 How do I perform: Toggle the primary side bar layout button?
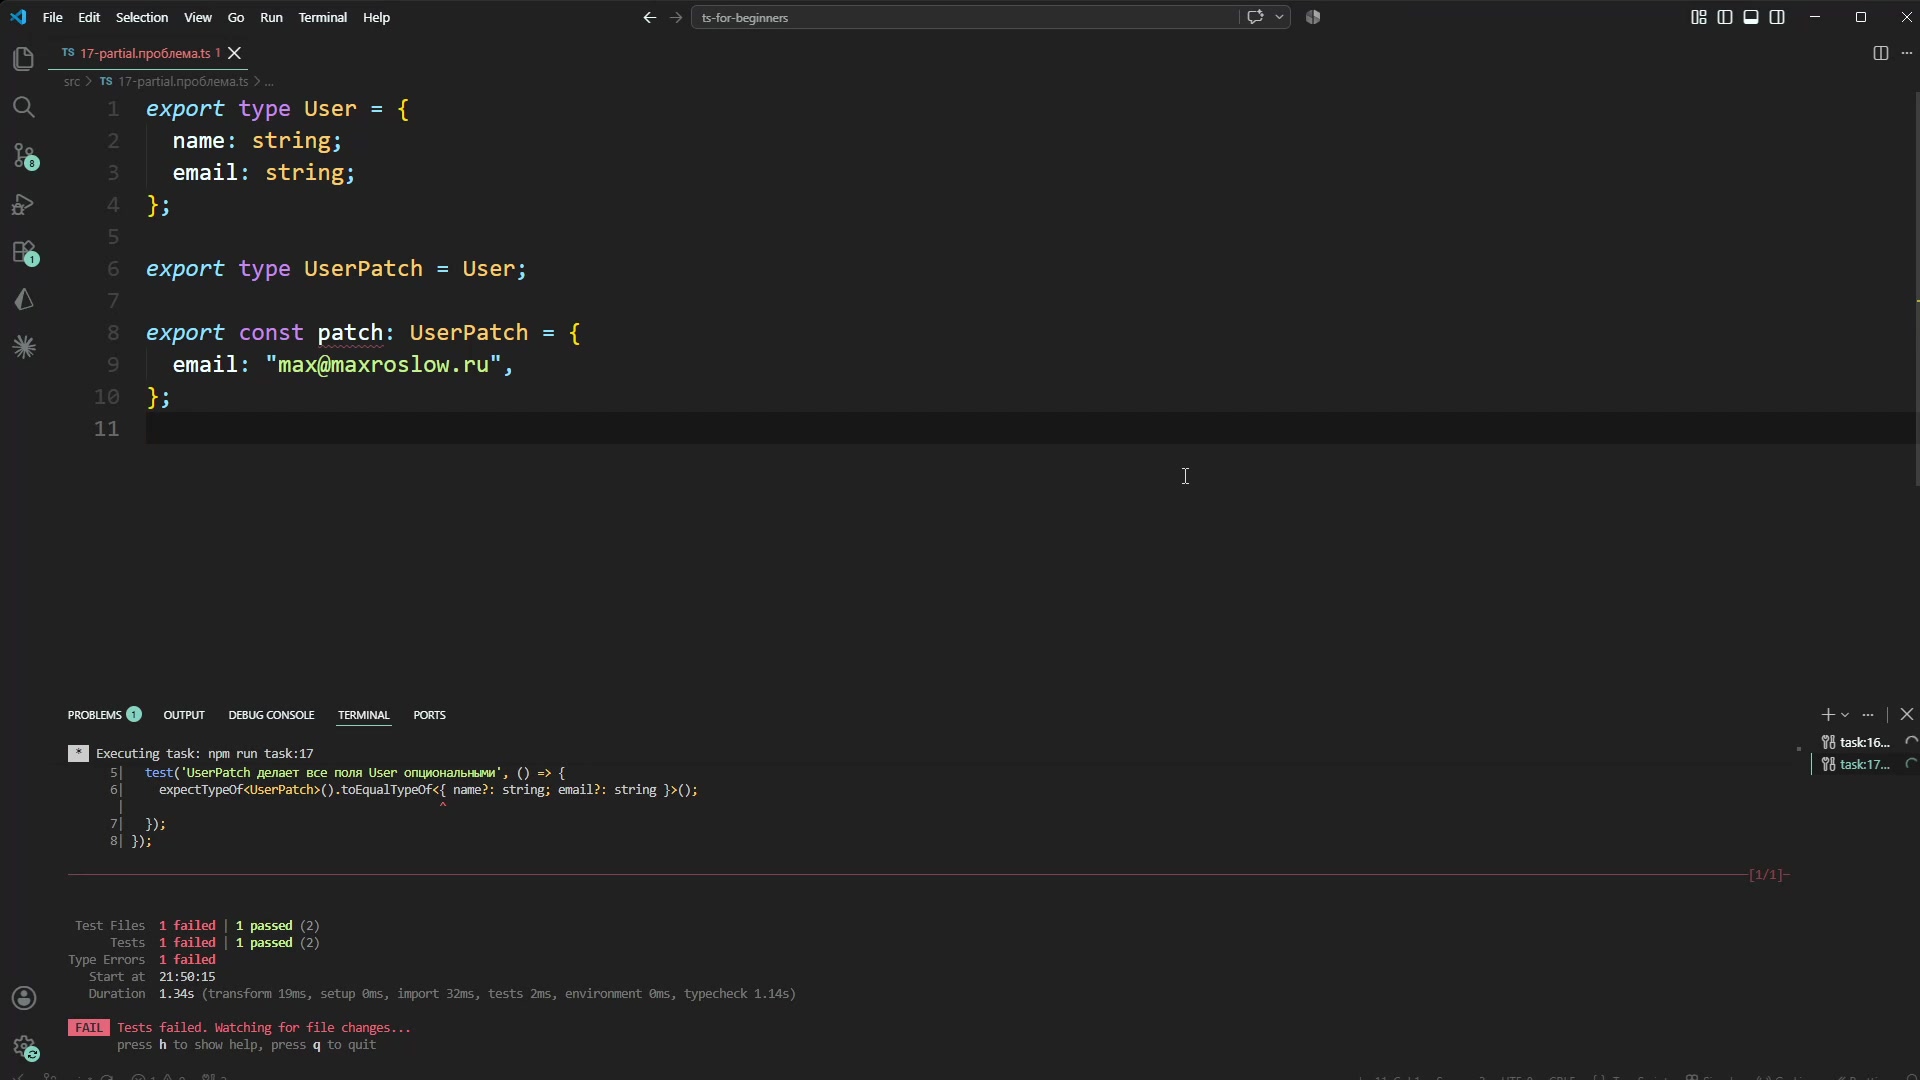1725,17
